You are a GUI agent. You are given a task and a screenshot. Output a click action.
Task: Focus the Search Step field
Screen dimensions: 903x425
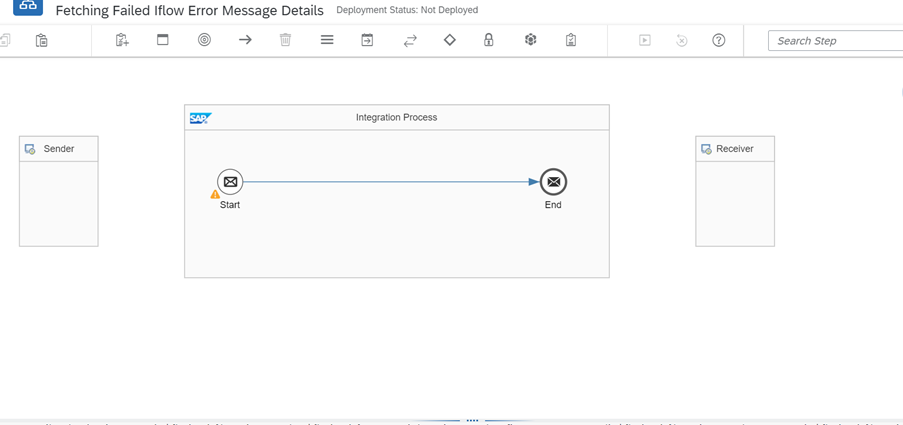(x=835, y=41)
